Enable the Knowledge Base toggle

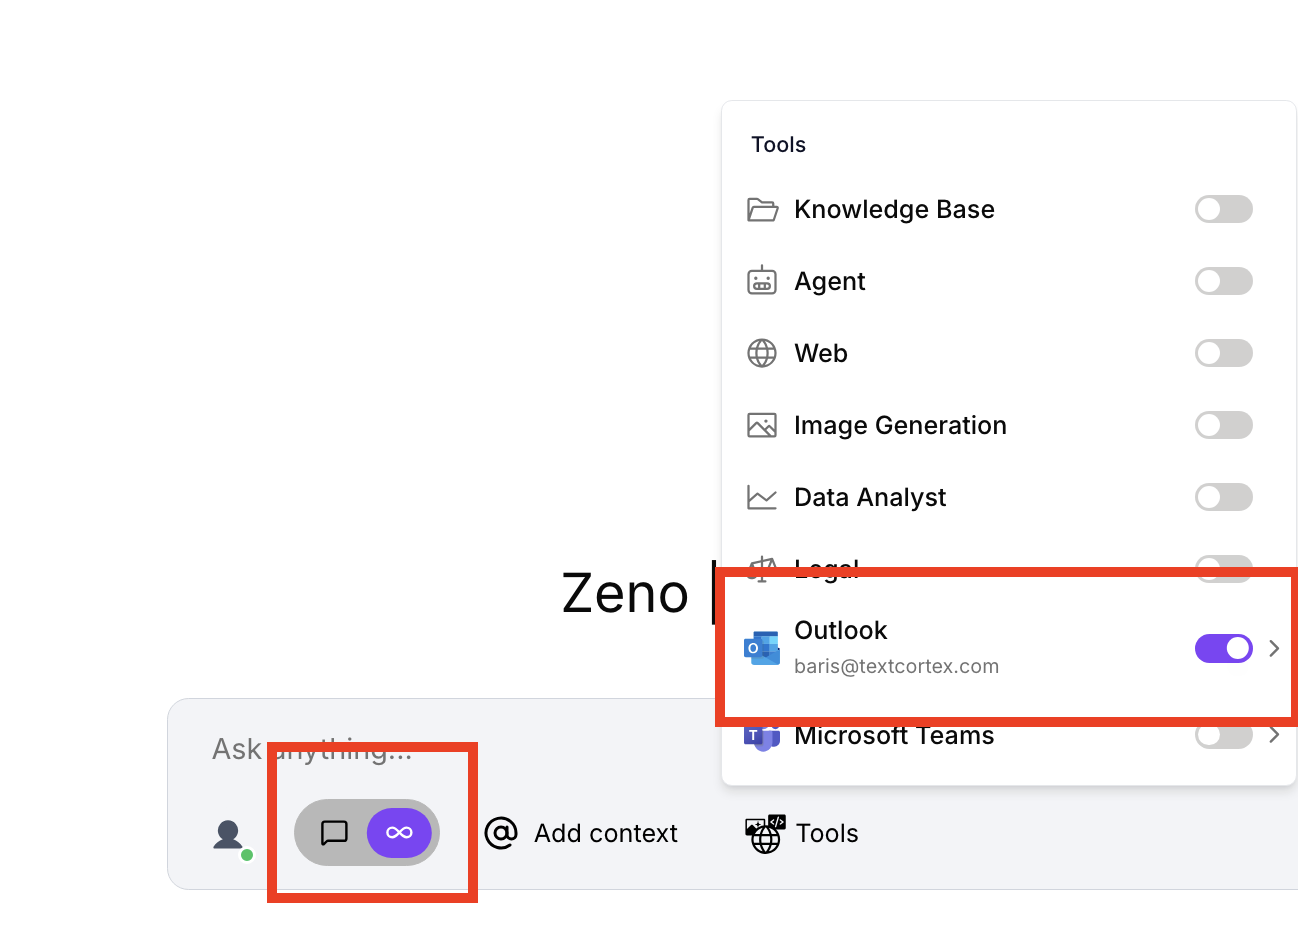point(1223,209)
